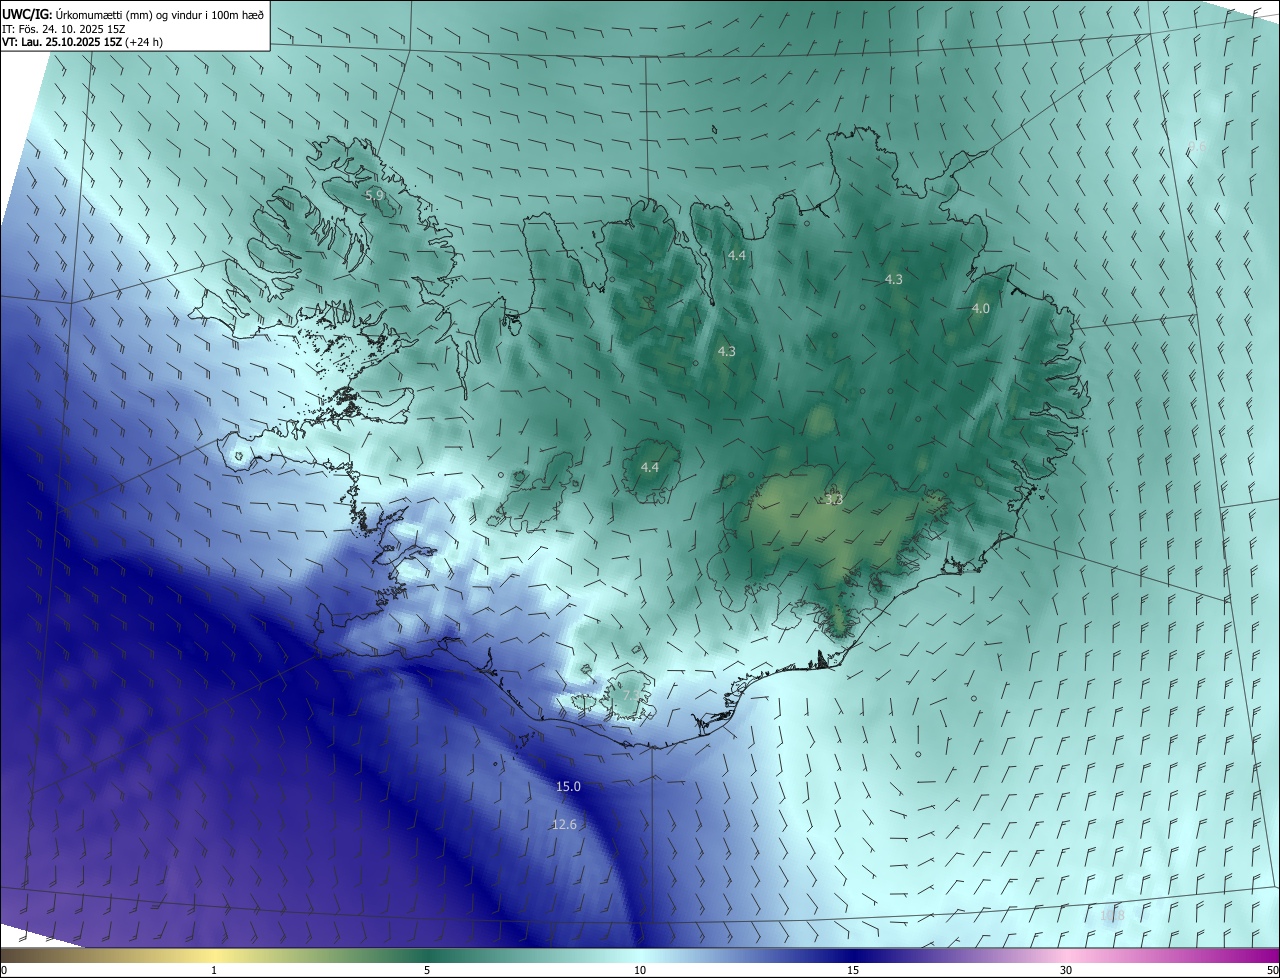Click the 3.3 value on the large glacier
This screenshot has width=1280, height=978.
[x=834, y=499]
